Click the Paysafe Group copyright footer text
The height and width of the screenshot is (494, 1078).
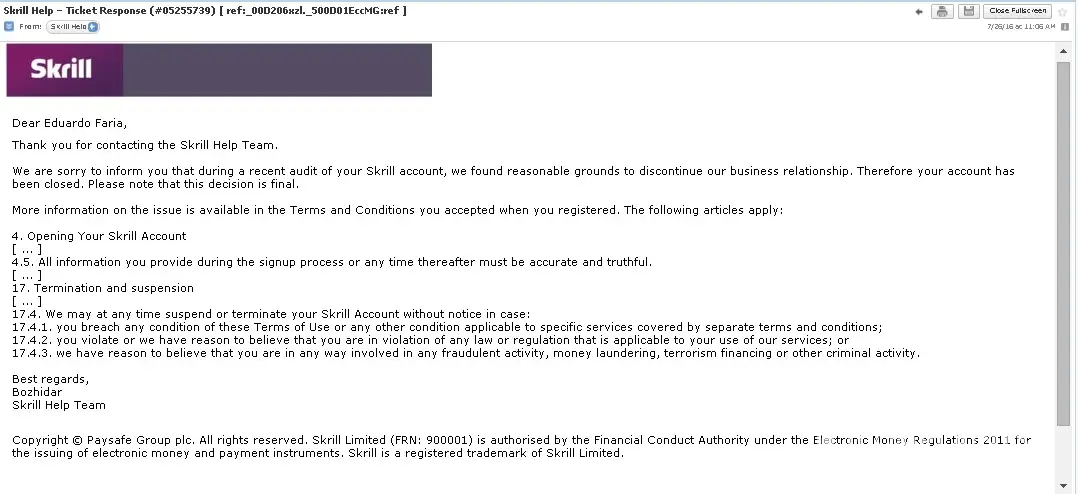tap(520, 446)
